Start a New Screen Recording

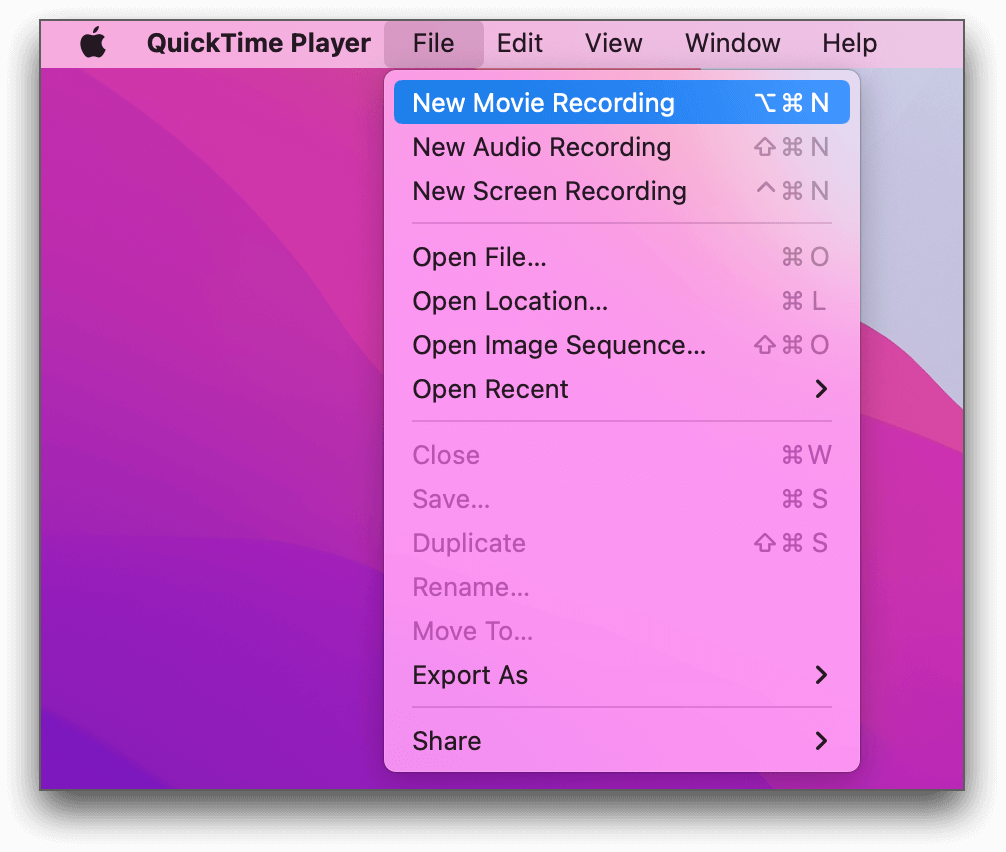549,191
